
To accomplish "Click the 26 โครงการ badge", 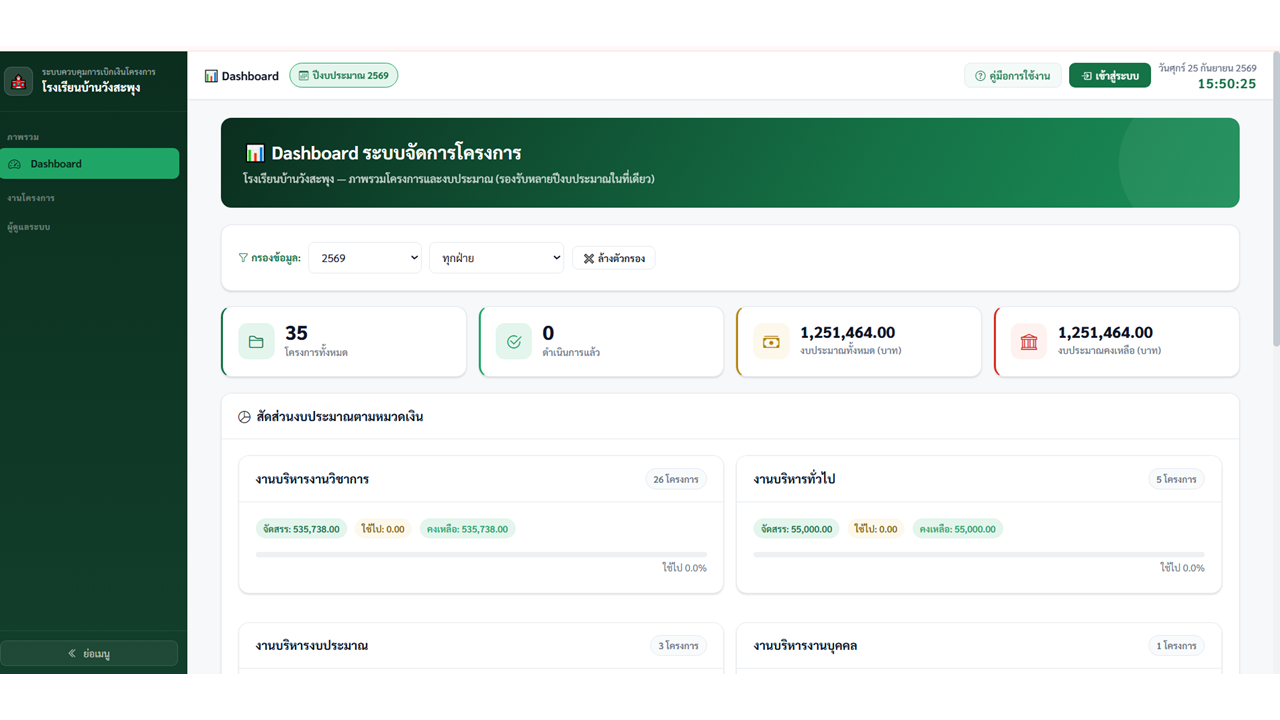I will point(676,480).
